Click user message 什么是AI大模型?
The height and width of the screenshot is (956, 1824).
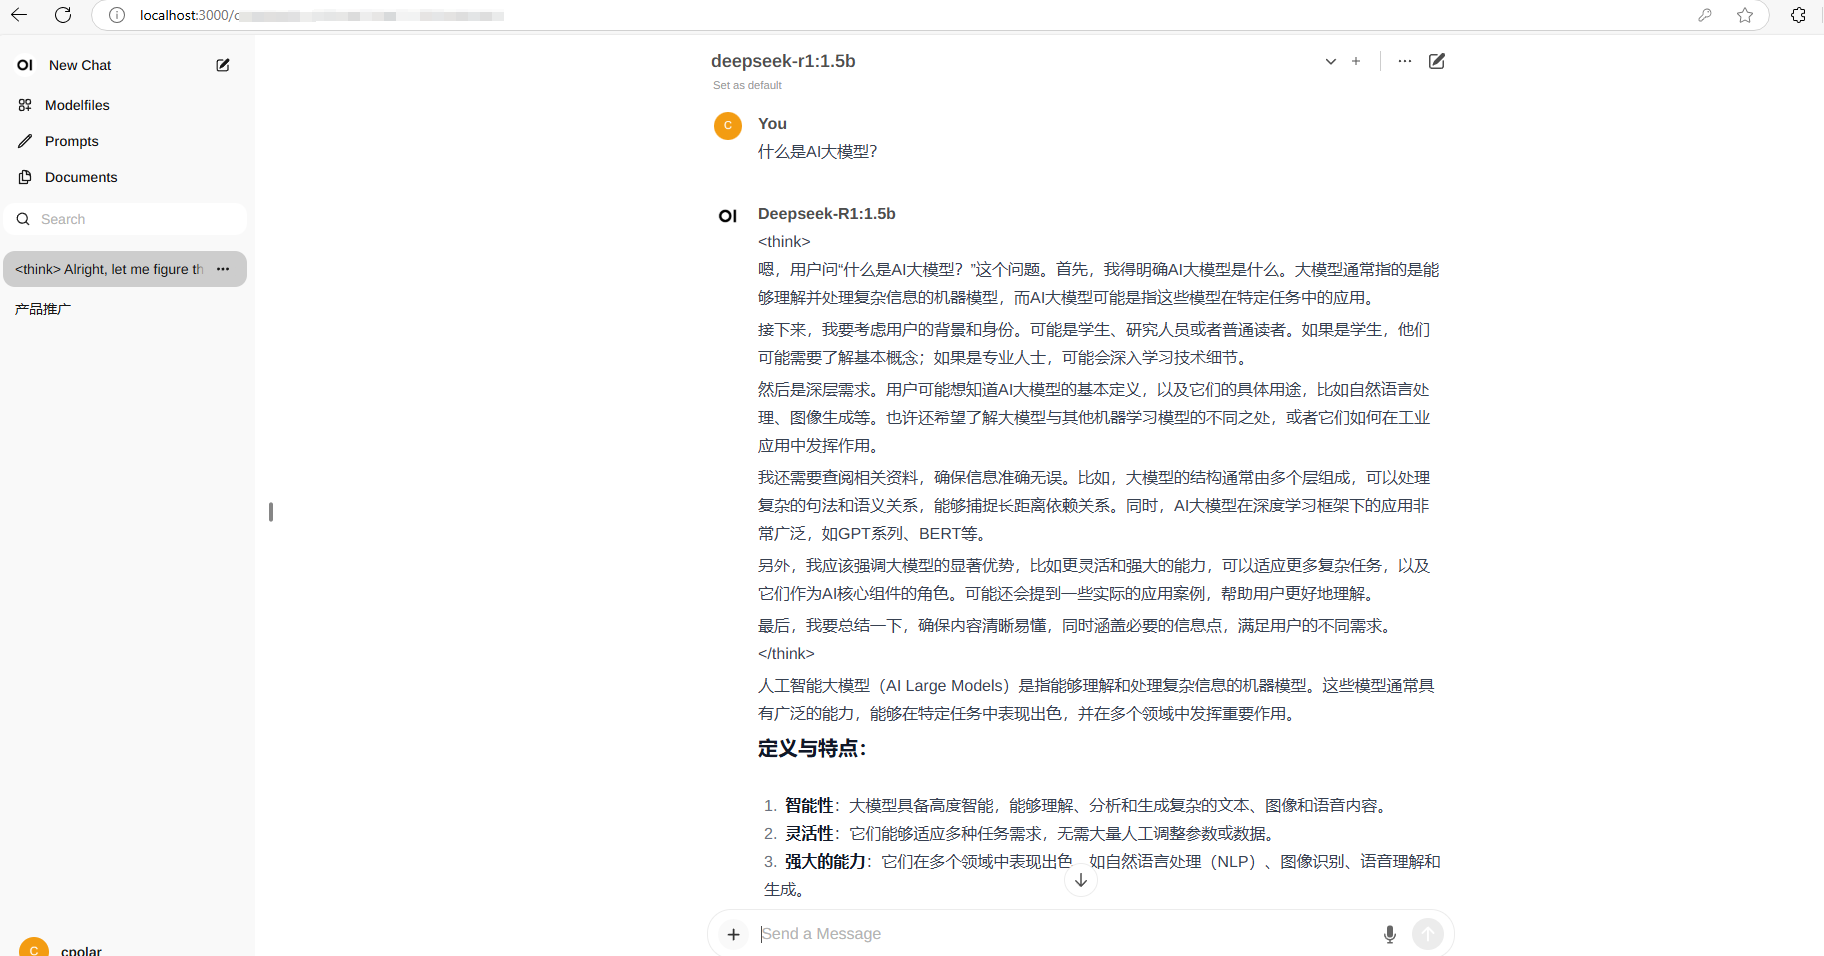coord(818,152)
